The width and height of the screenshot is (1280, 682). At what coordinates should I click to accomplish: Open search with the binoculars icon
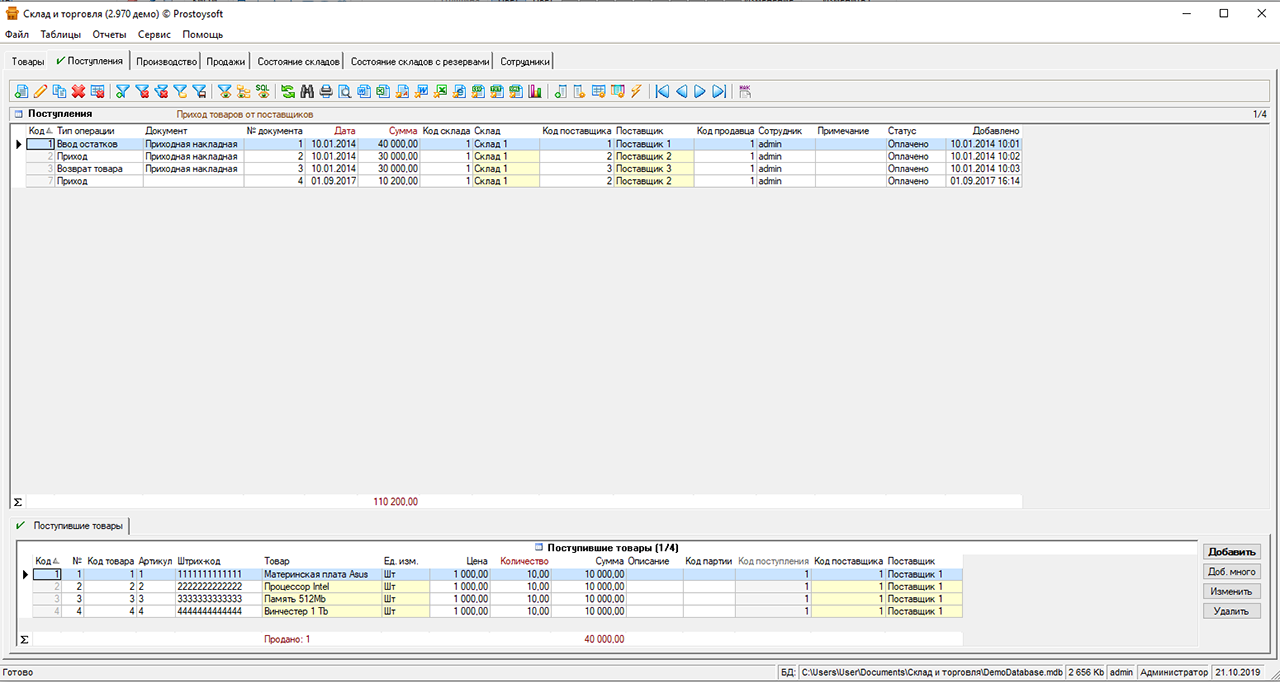click(307, 92)
